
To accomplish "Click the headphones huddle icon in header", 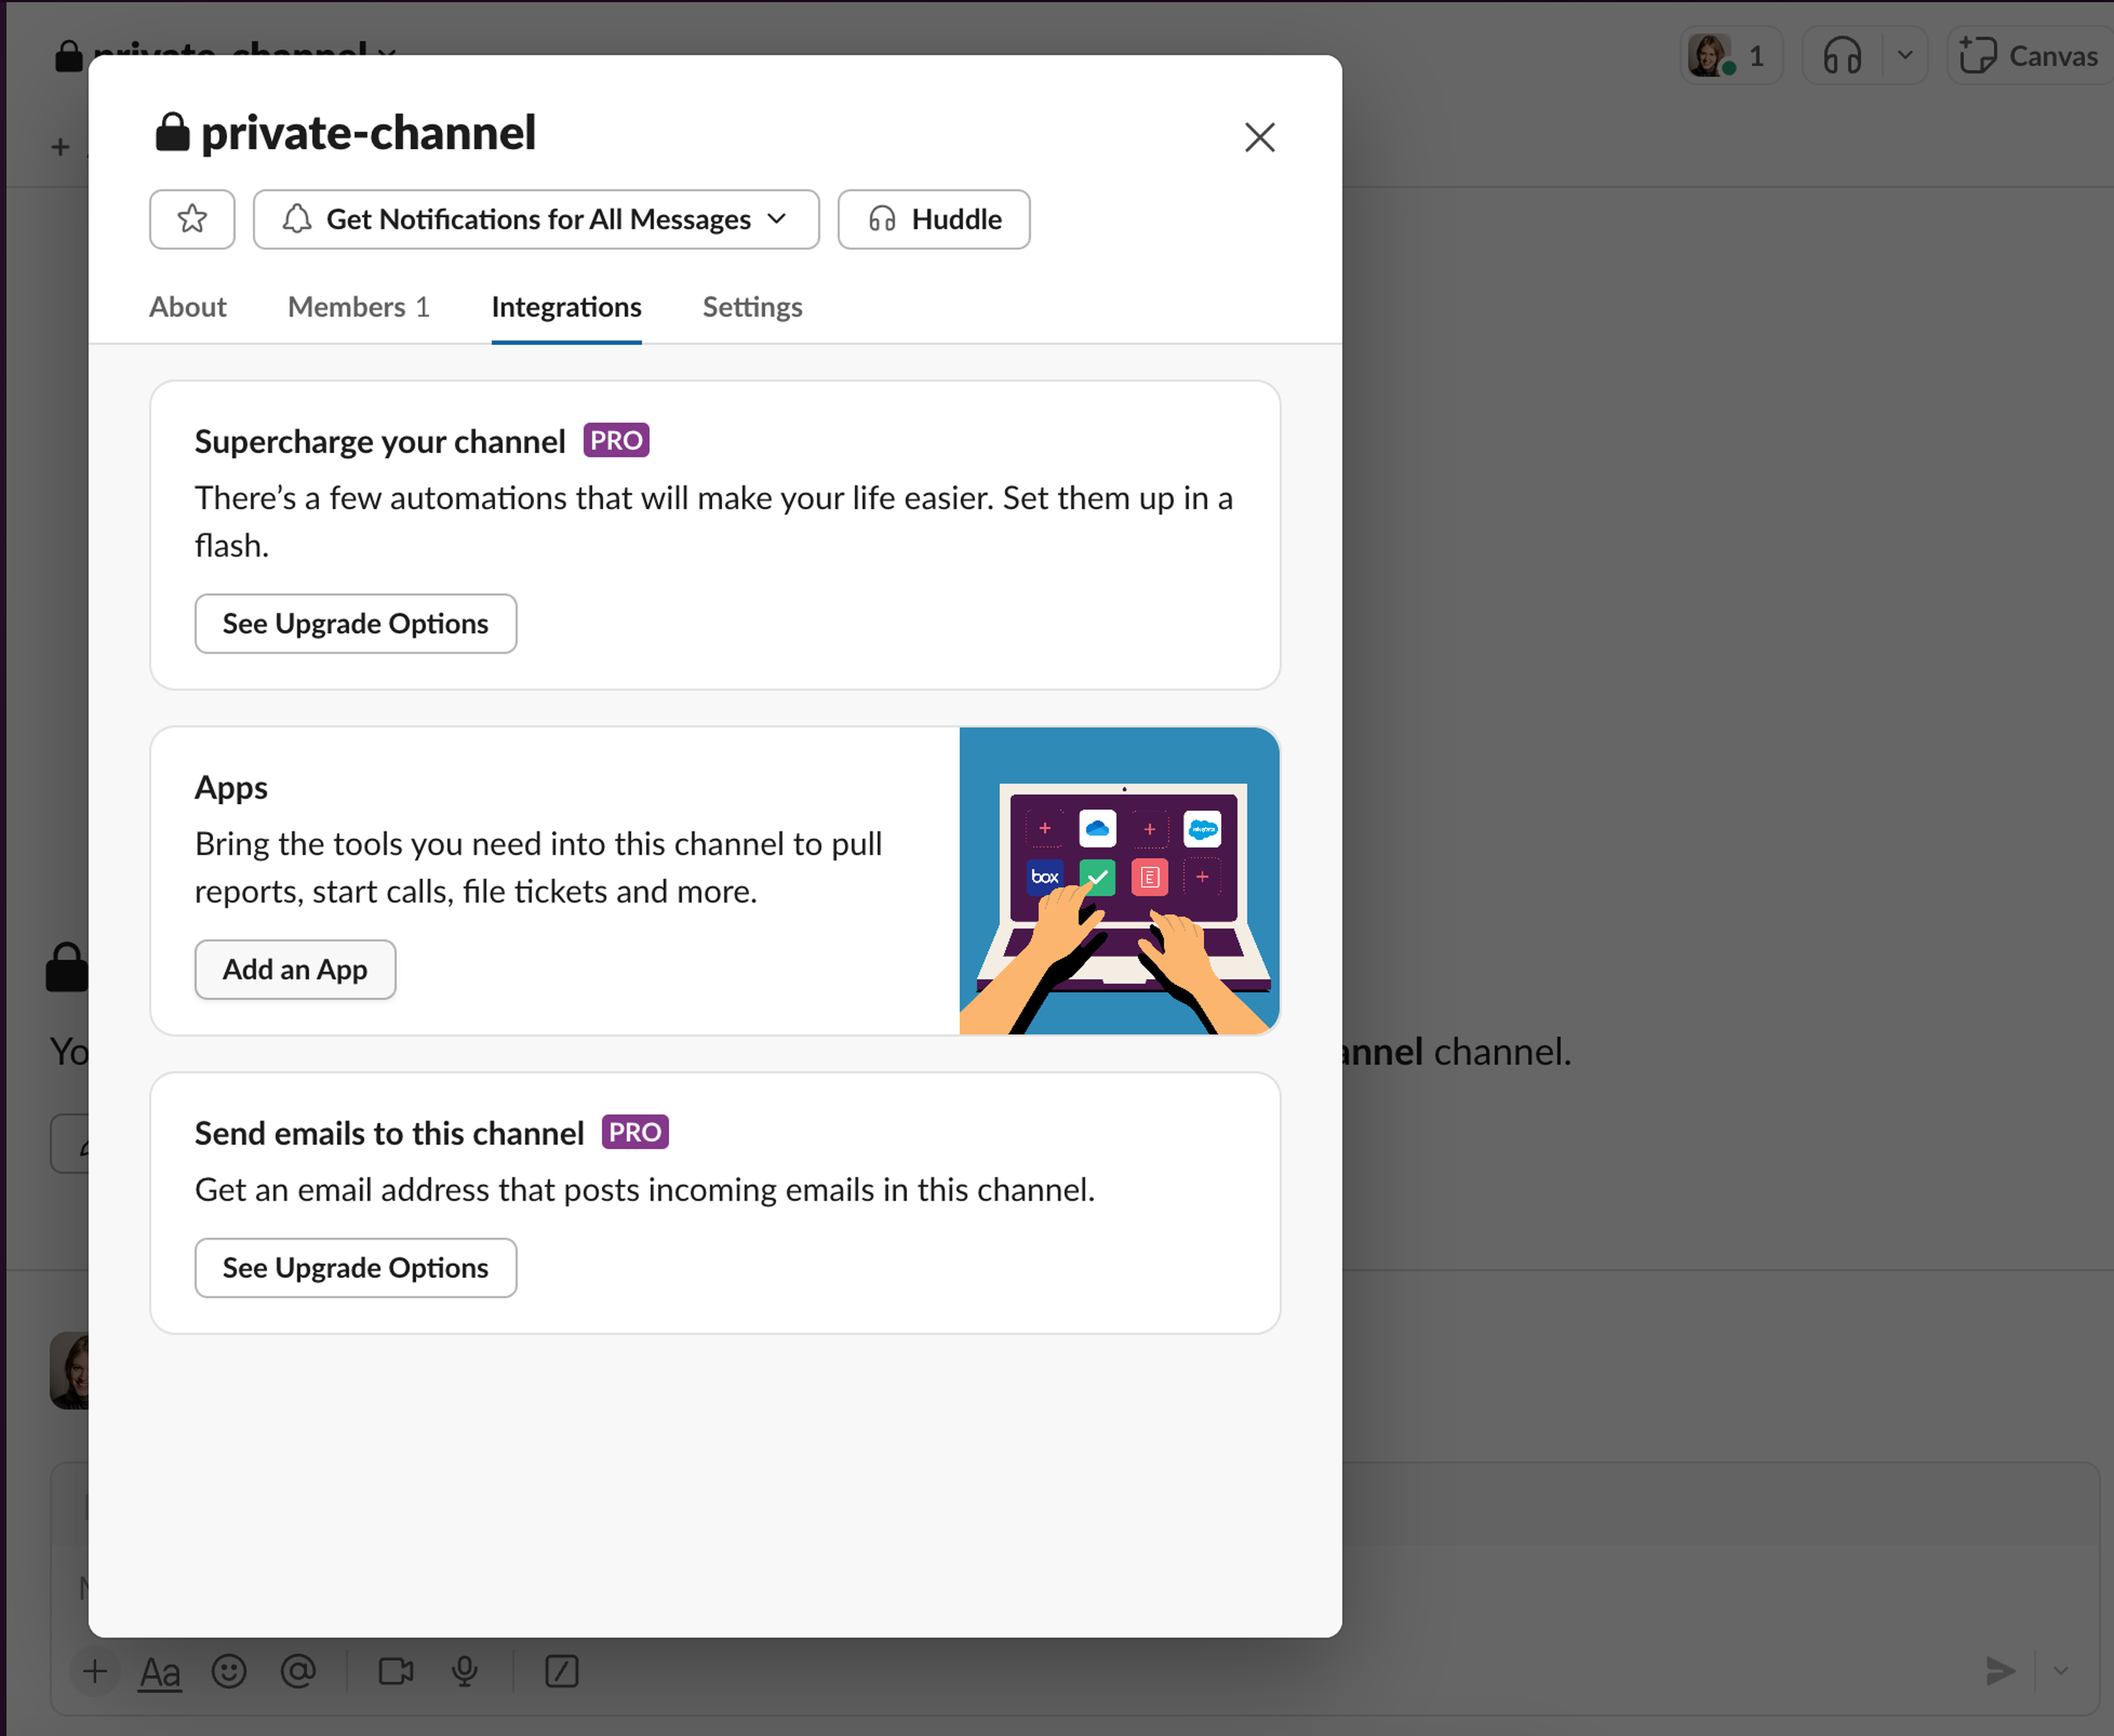I will [x=1842, y=56].
